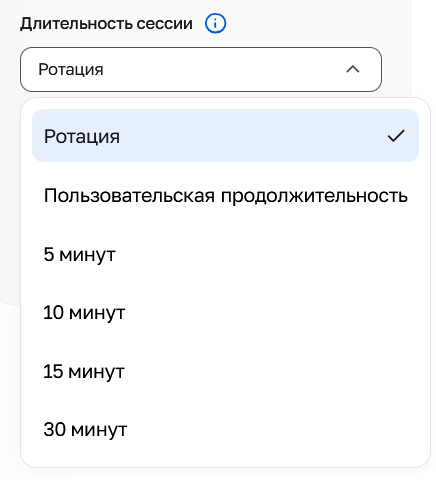Select 30 минут from the list
436x480 pixels.
pos(225,429)
